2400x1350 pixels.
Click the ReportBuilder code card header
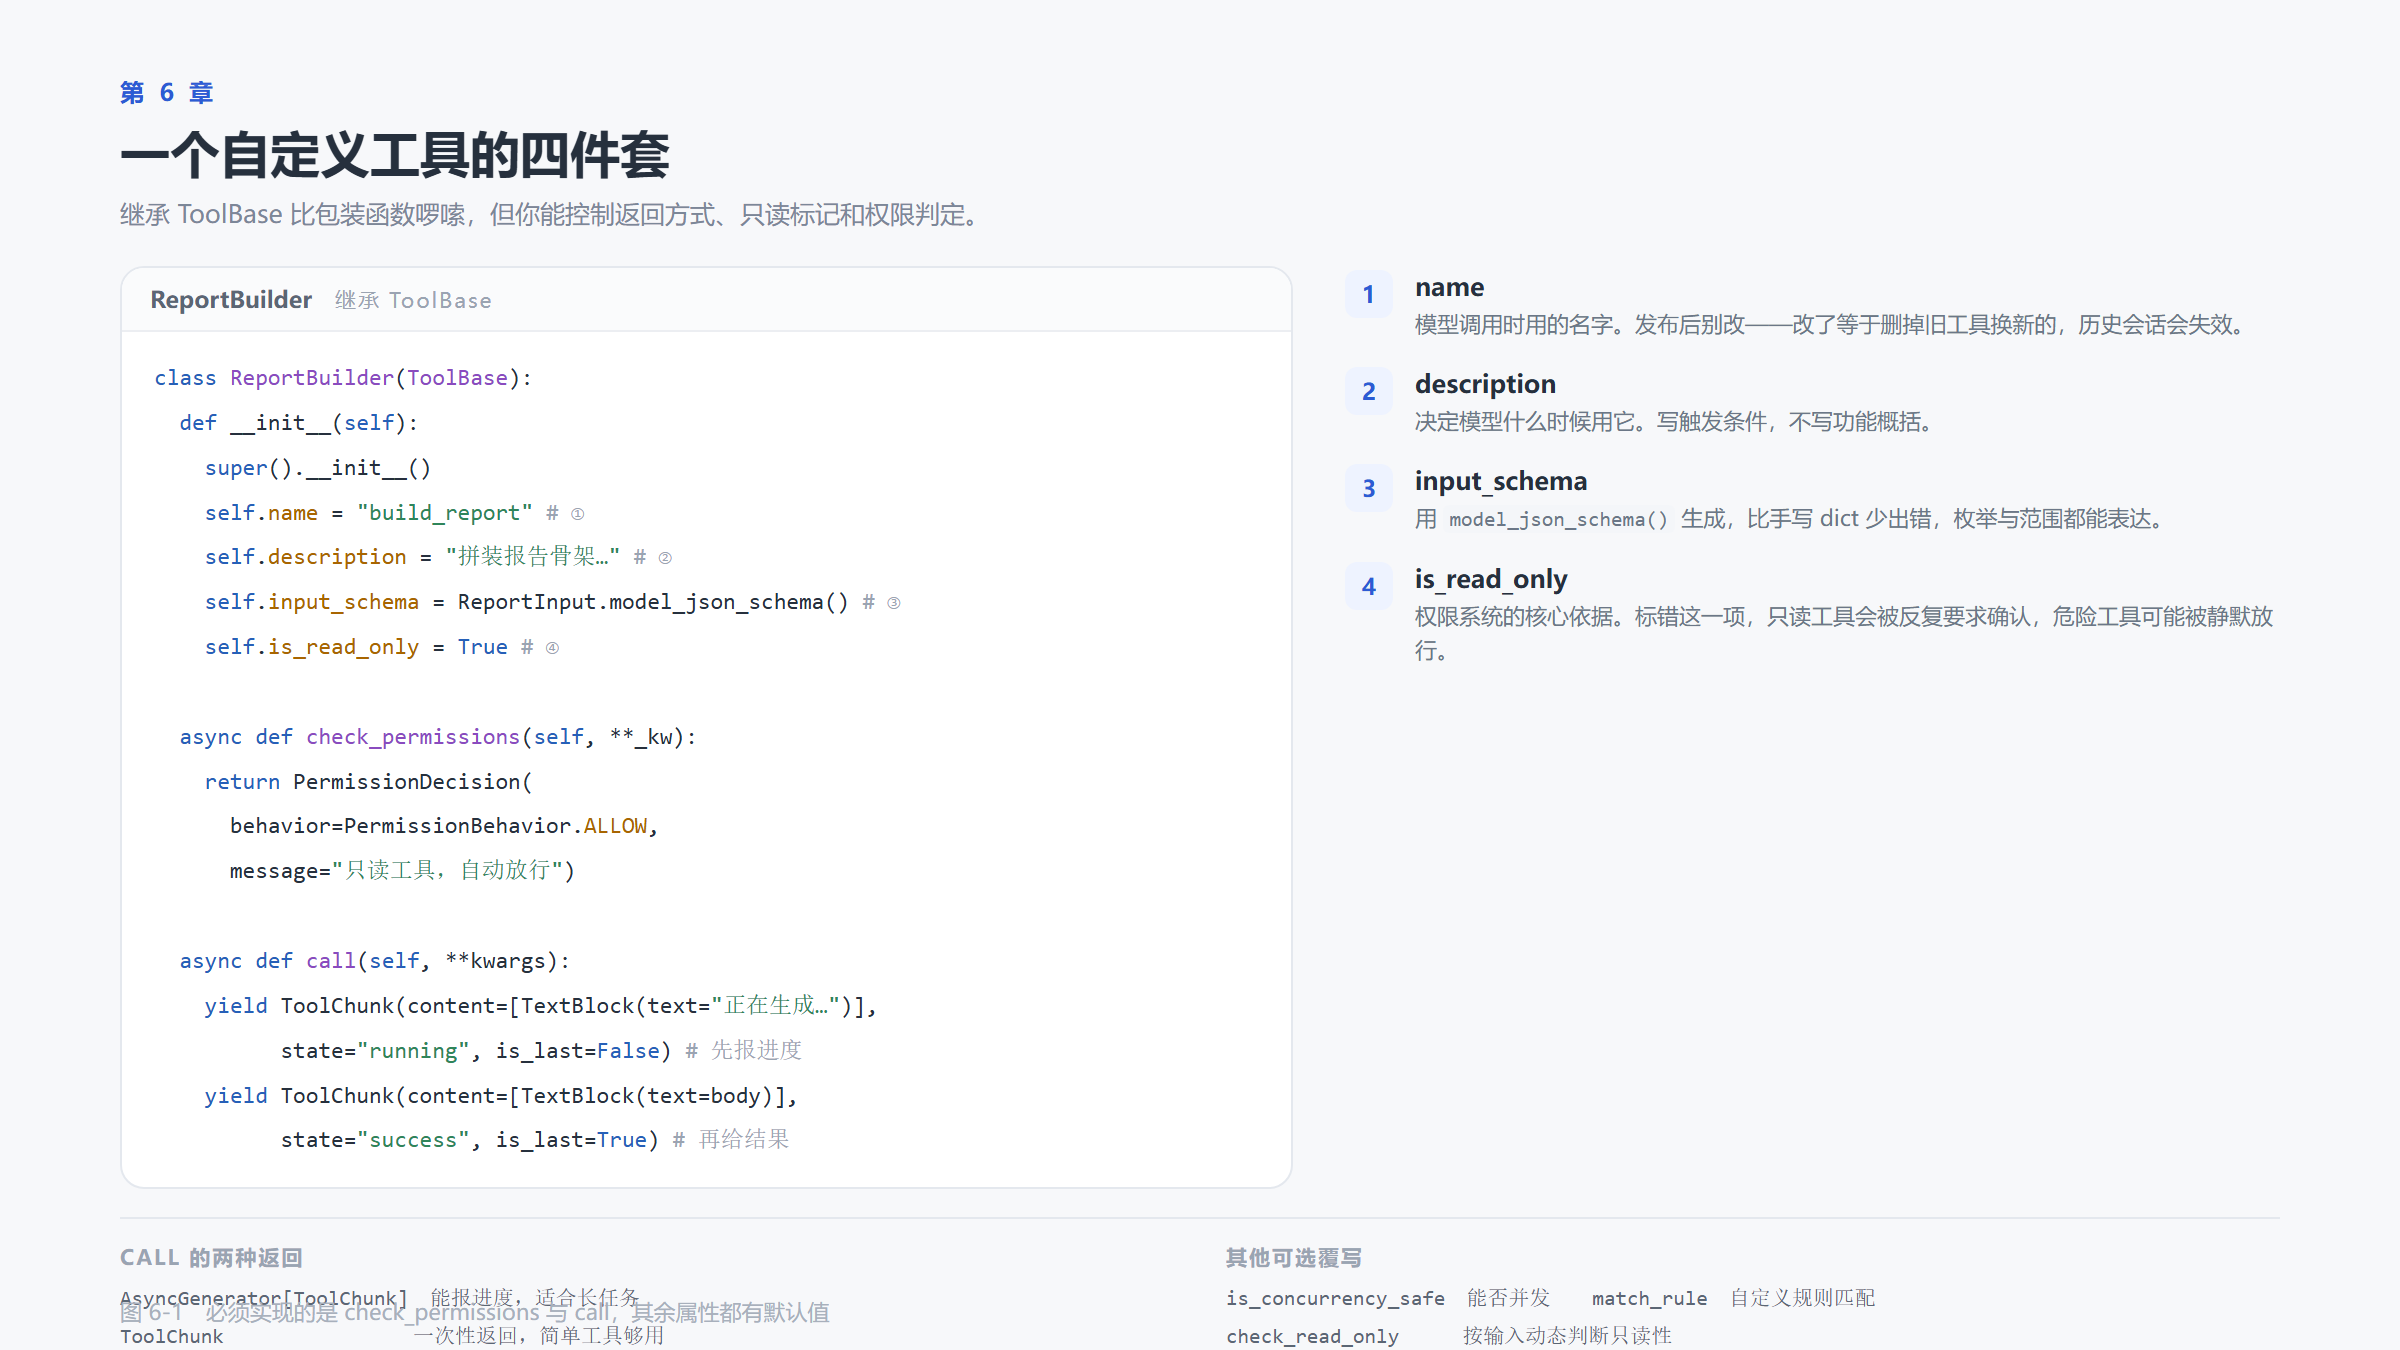coord(706,300)
